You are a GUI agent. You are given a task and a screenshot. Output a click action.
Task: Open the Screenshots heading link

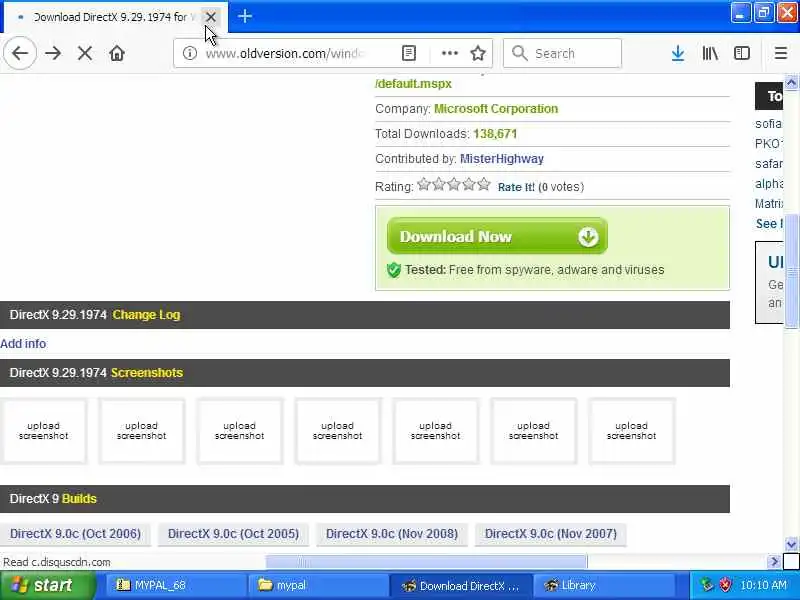pos(147,373)
